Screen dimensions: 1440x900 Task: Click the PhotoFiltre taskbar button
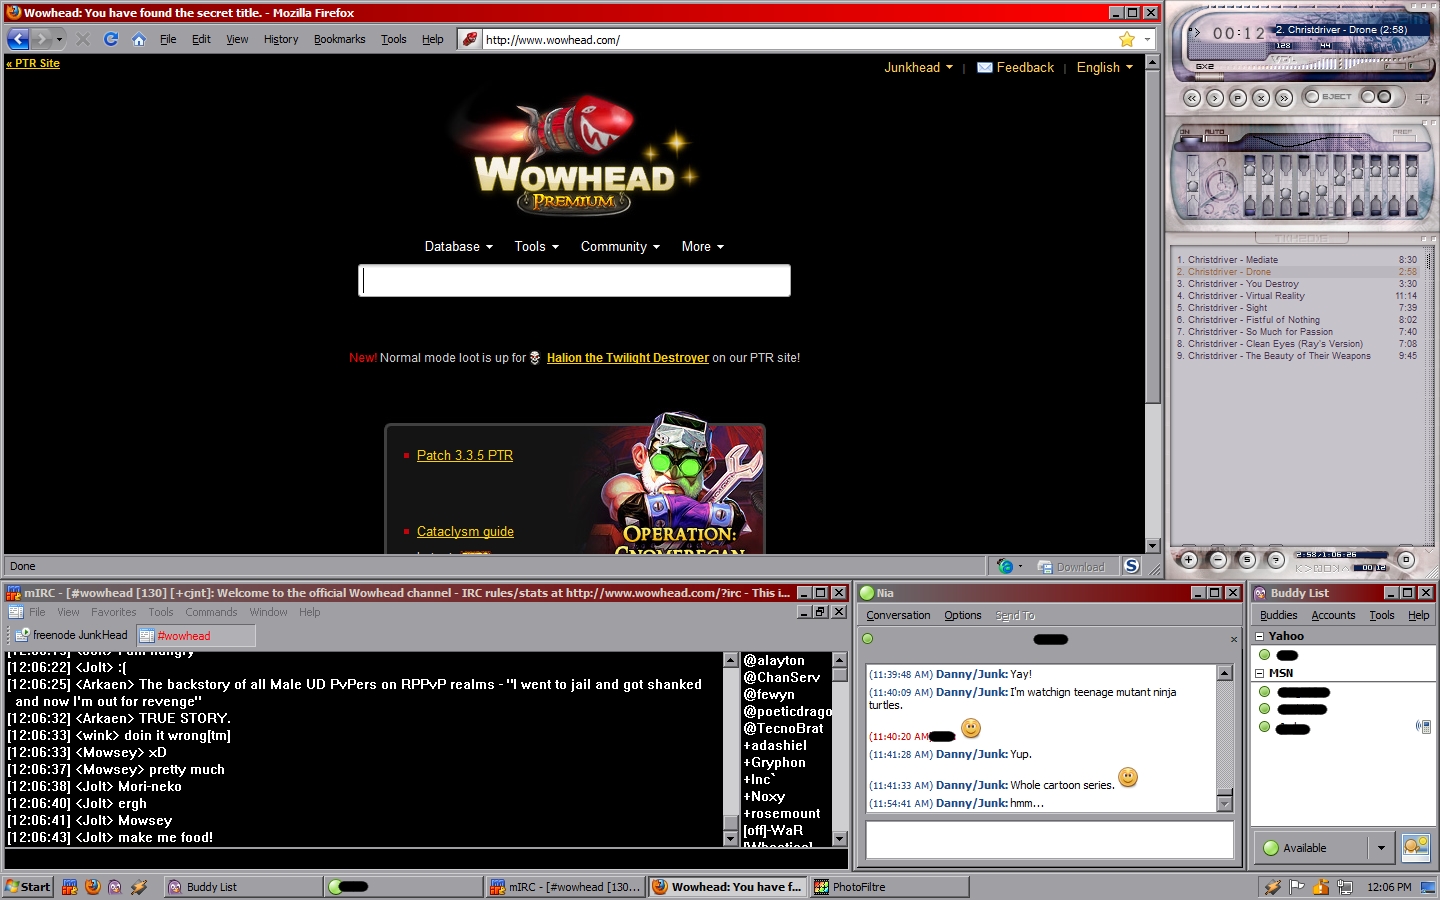889,887
